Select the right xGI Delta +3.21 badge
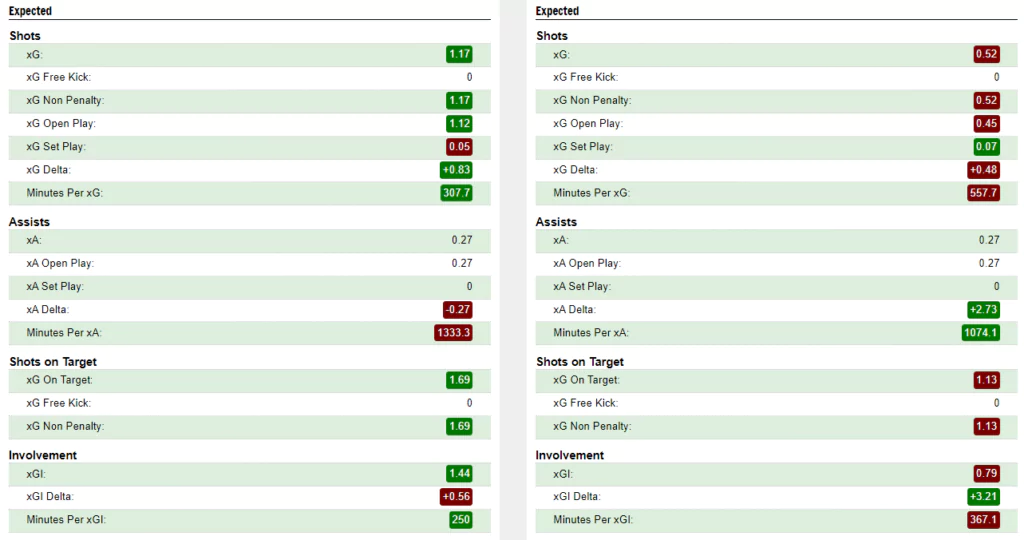1024x540 pixels. click(x=983, y=496)
